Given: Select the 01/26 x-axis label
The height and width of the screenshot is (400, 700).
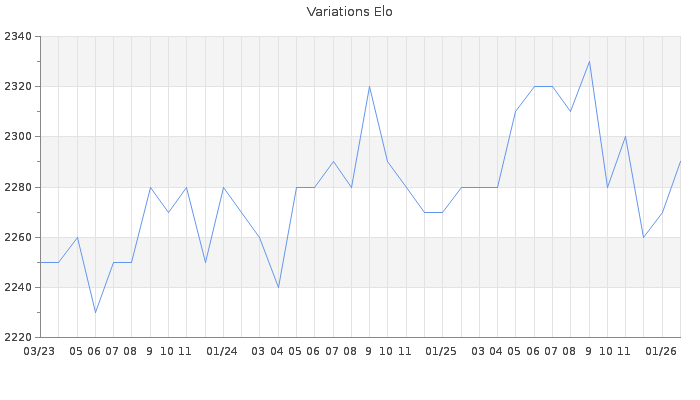Looking at the screenshot, I should (x=661, y=351).
